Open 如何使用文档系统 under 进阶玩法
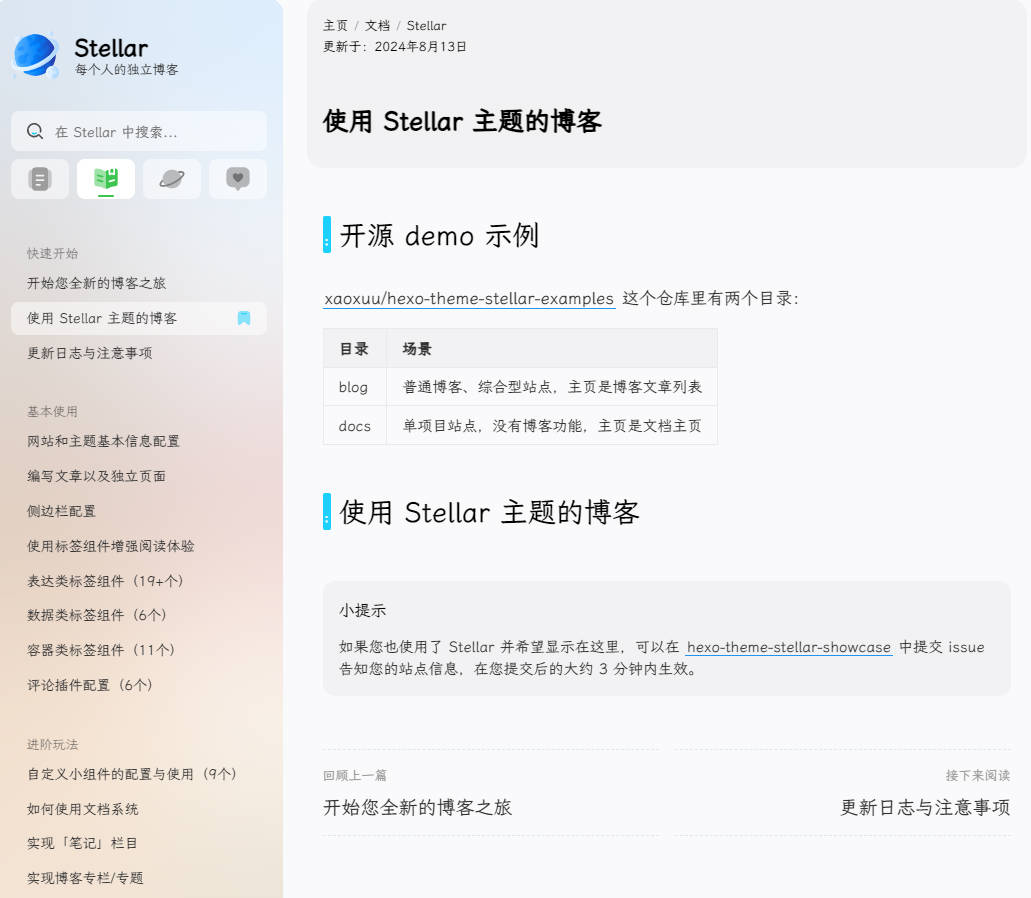Screen dimensions: 1031x898 (x=88, y=808)
